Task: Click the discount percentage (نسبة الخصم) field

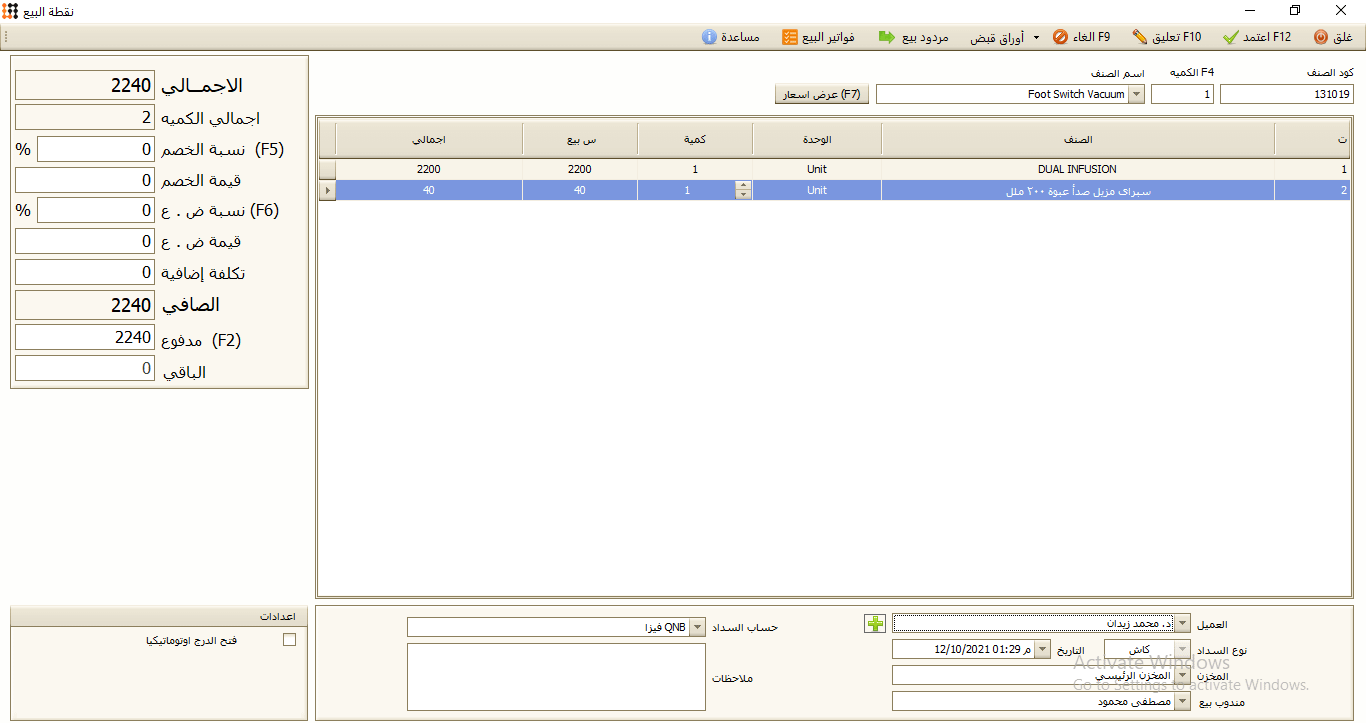Action: 95,150
